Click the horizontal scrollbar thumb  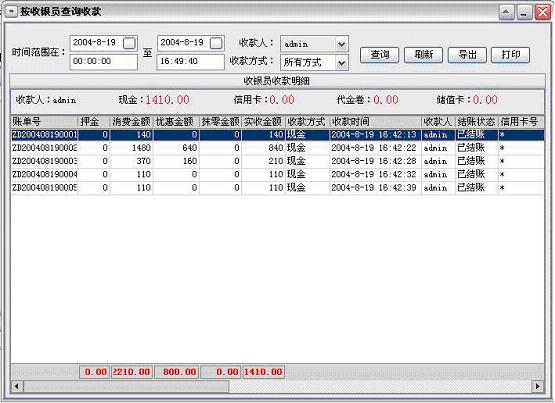[126, 386]
